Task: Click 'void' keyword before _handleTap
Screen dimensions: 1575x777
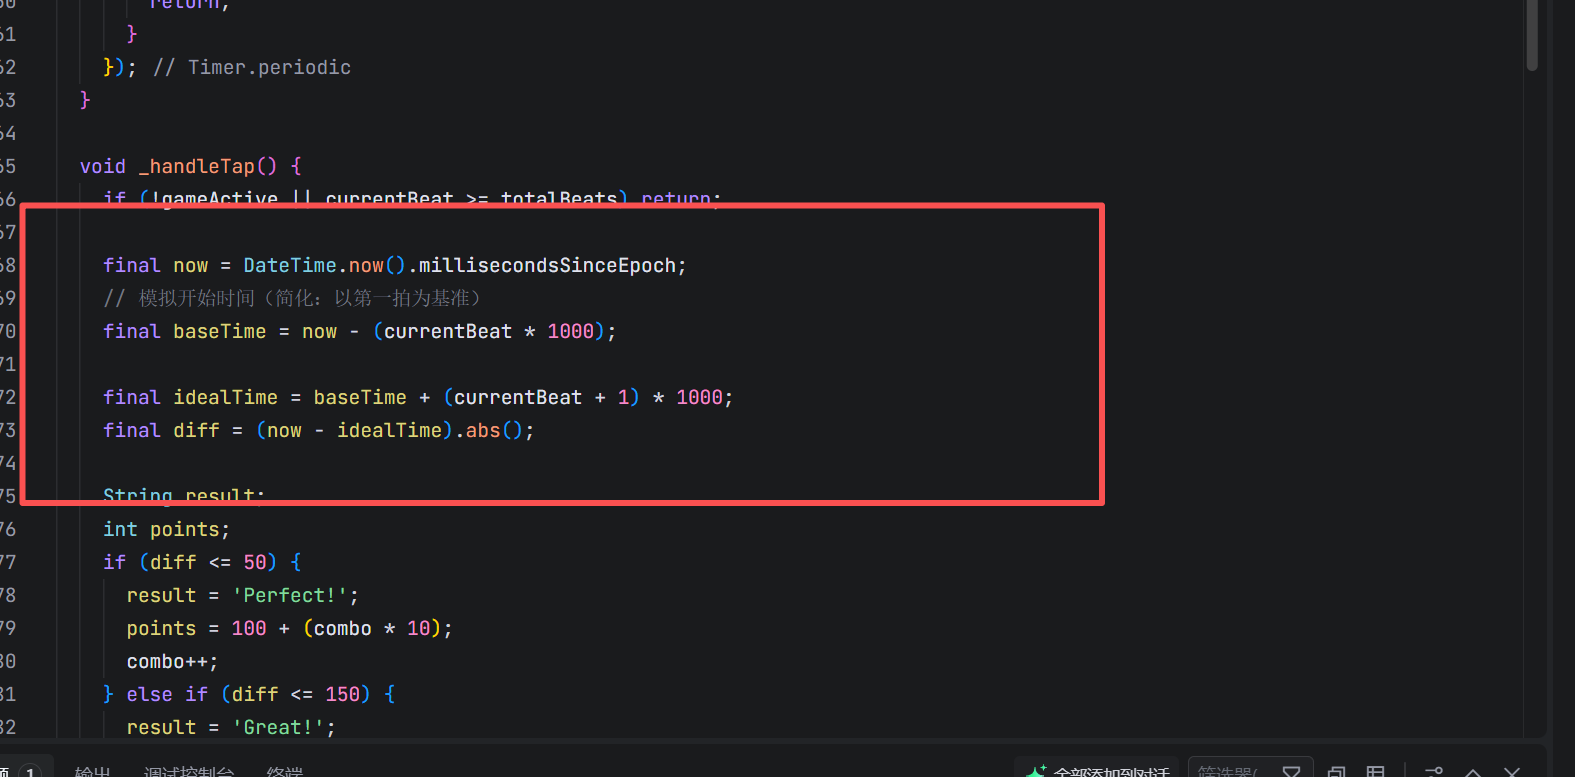Action: [x=103, y=166]
